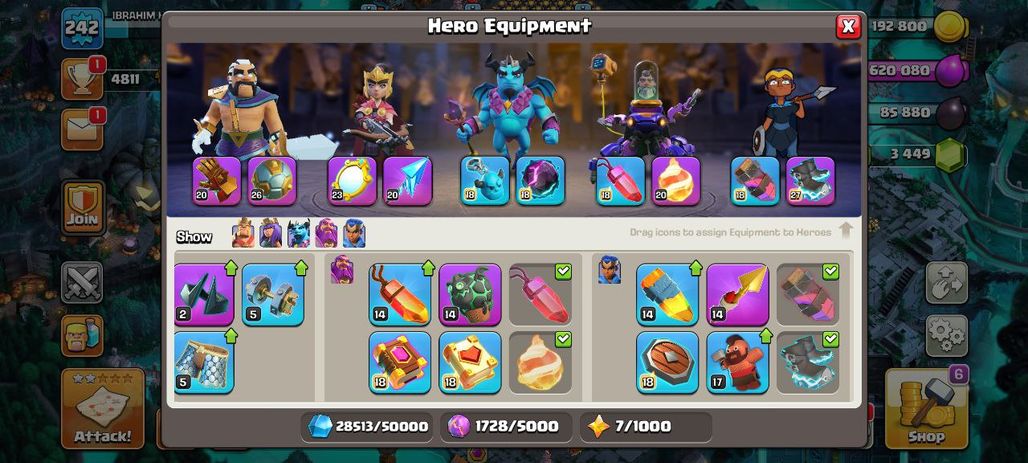1028x463 pixels.
Task: Open the settings gears icon
Action: tap(946, 336)
